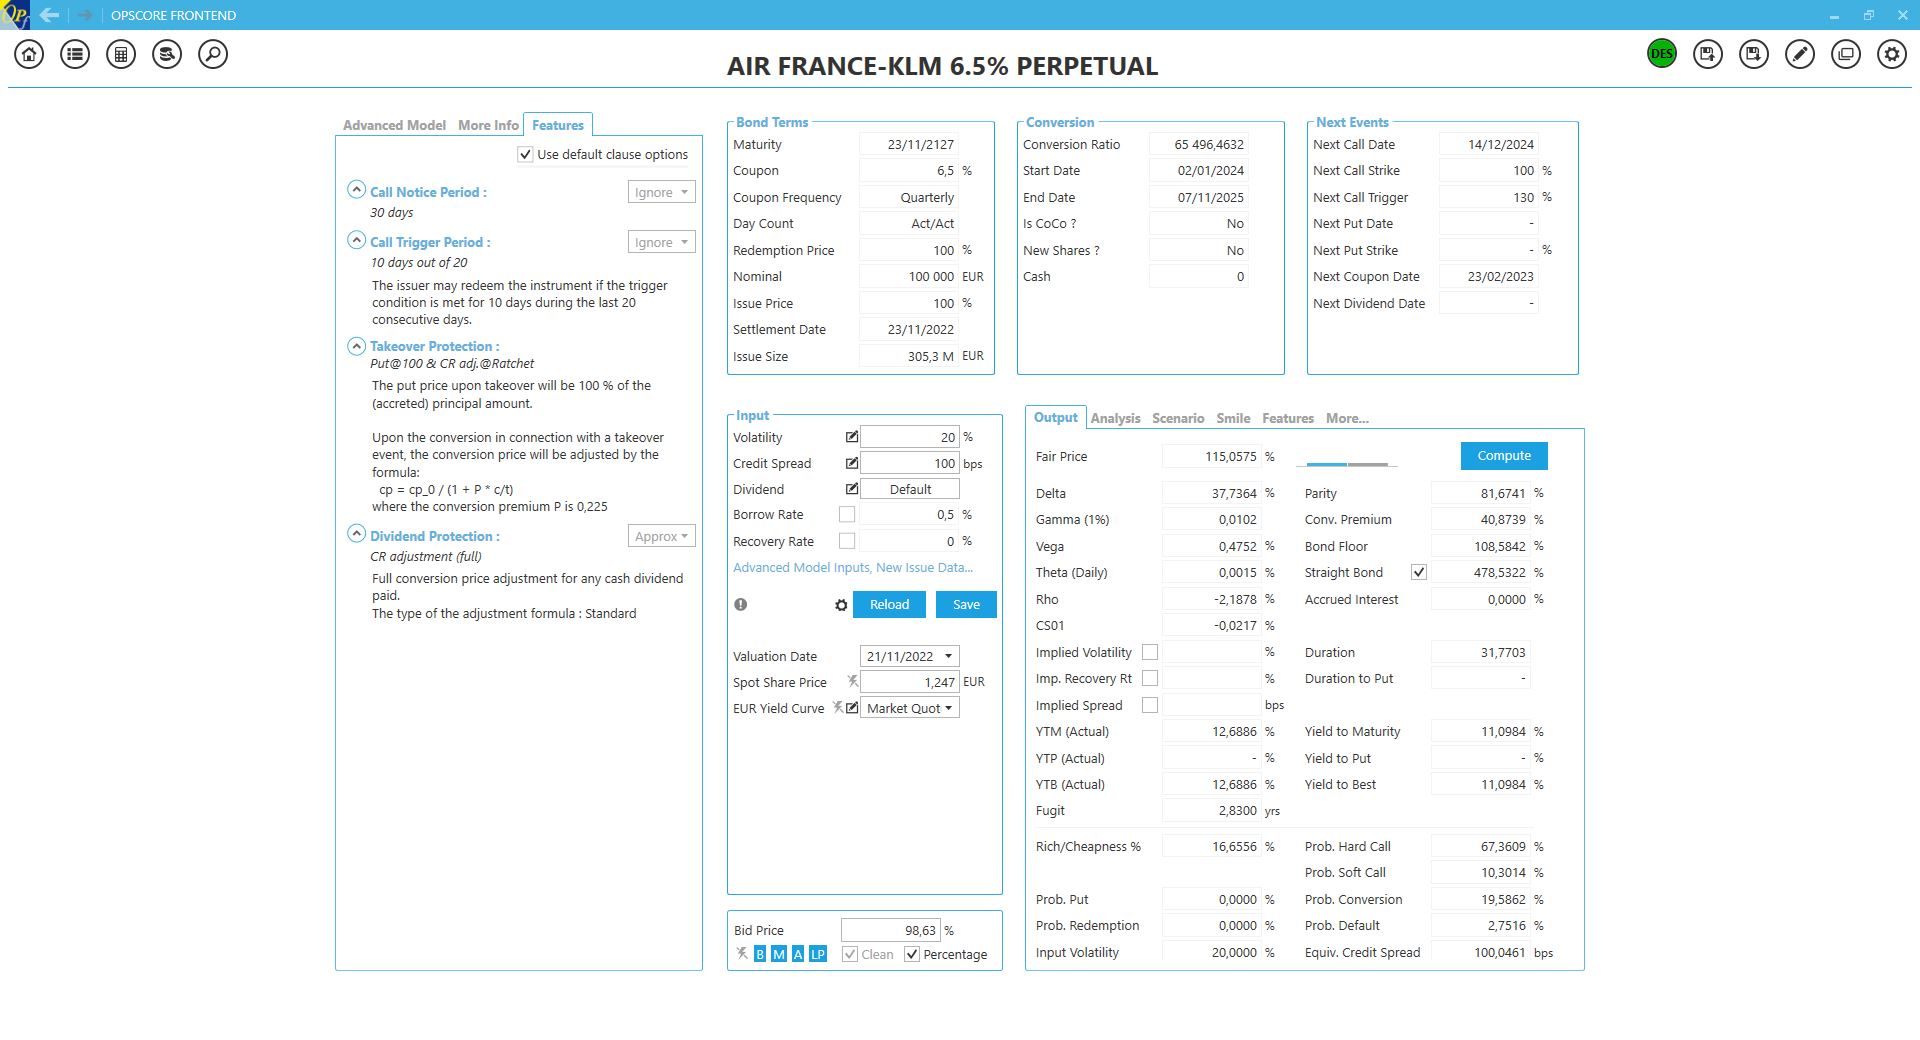Open the calculator grid icon
1920x1040 pixels.
tap(121, 54)
